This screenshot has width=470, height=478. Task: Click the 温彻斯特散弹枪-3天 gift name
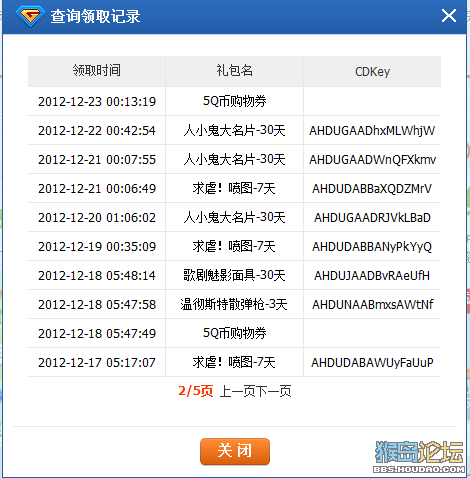coord(234,304)
